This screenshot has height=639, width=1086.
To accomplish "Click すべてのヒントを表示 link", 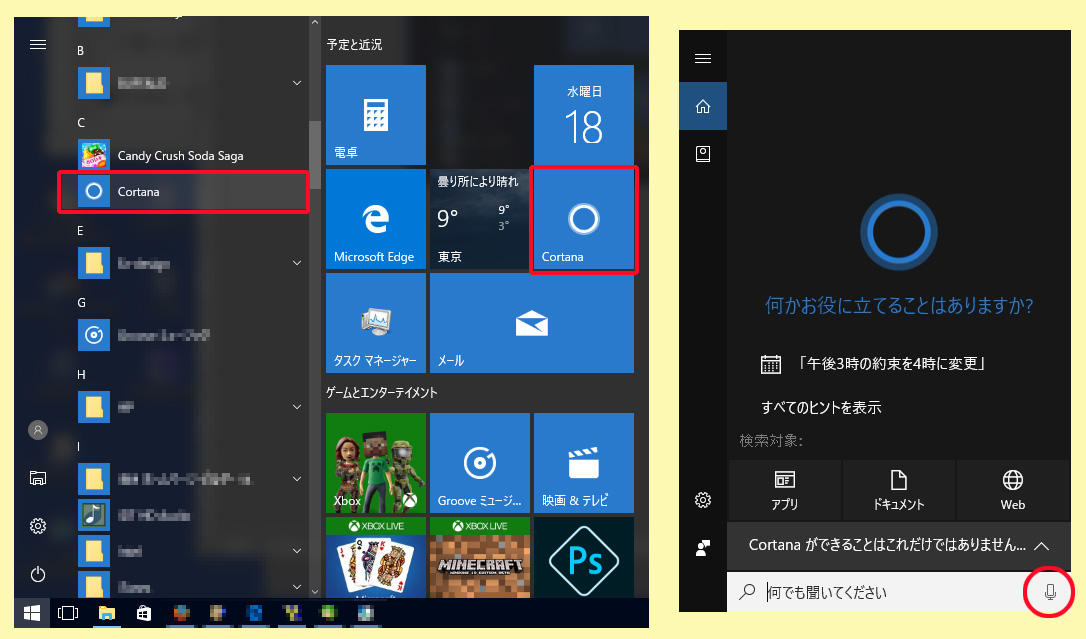I will click(821, 408).
